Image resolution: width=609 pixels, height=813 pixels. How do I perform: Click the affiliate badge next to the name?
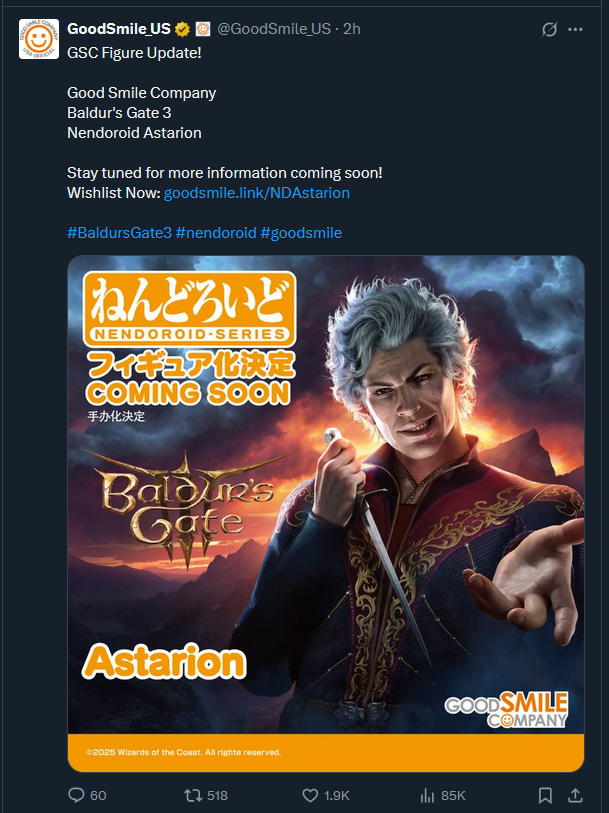click(x=203, y=30)
